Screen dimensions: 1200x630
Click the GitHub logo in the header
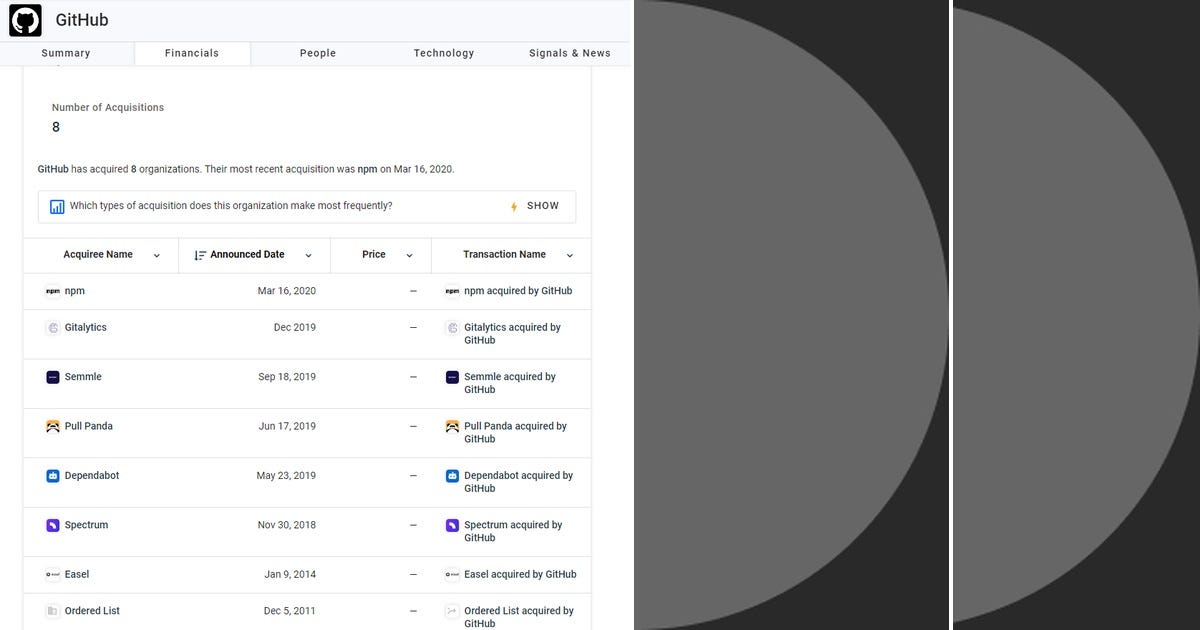point(26,20)
